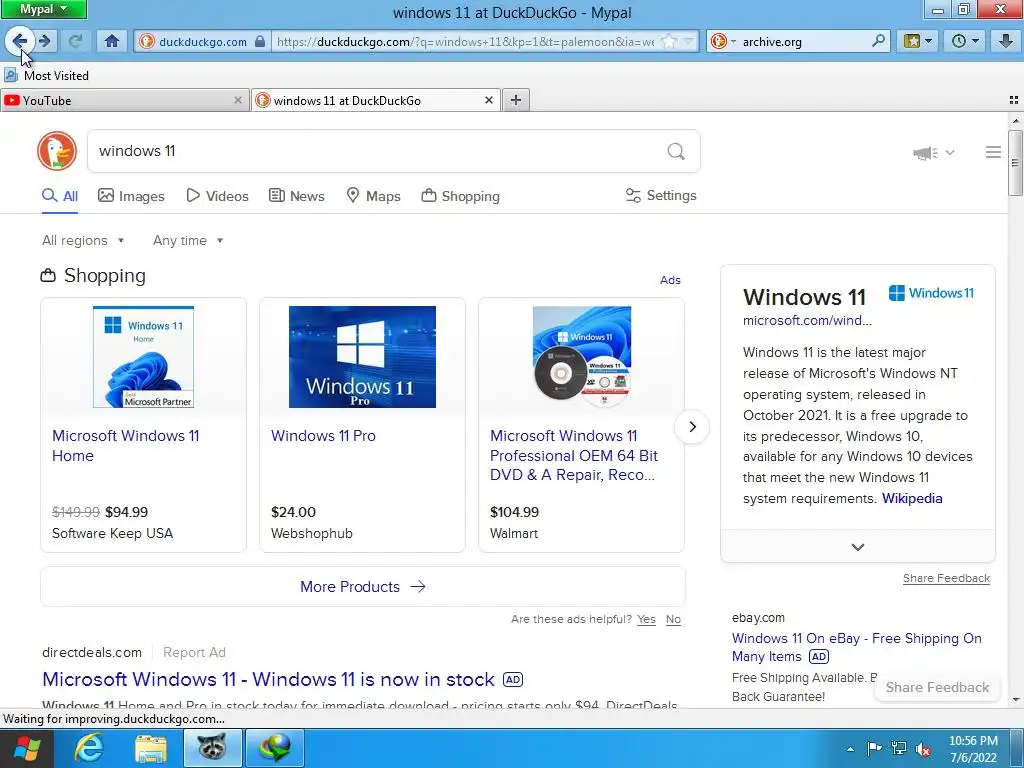Open Microsoft Windows 11 Professional OEM link
1024x768 pixels.
573,455
